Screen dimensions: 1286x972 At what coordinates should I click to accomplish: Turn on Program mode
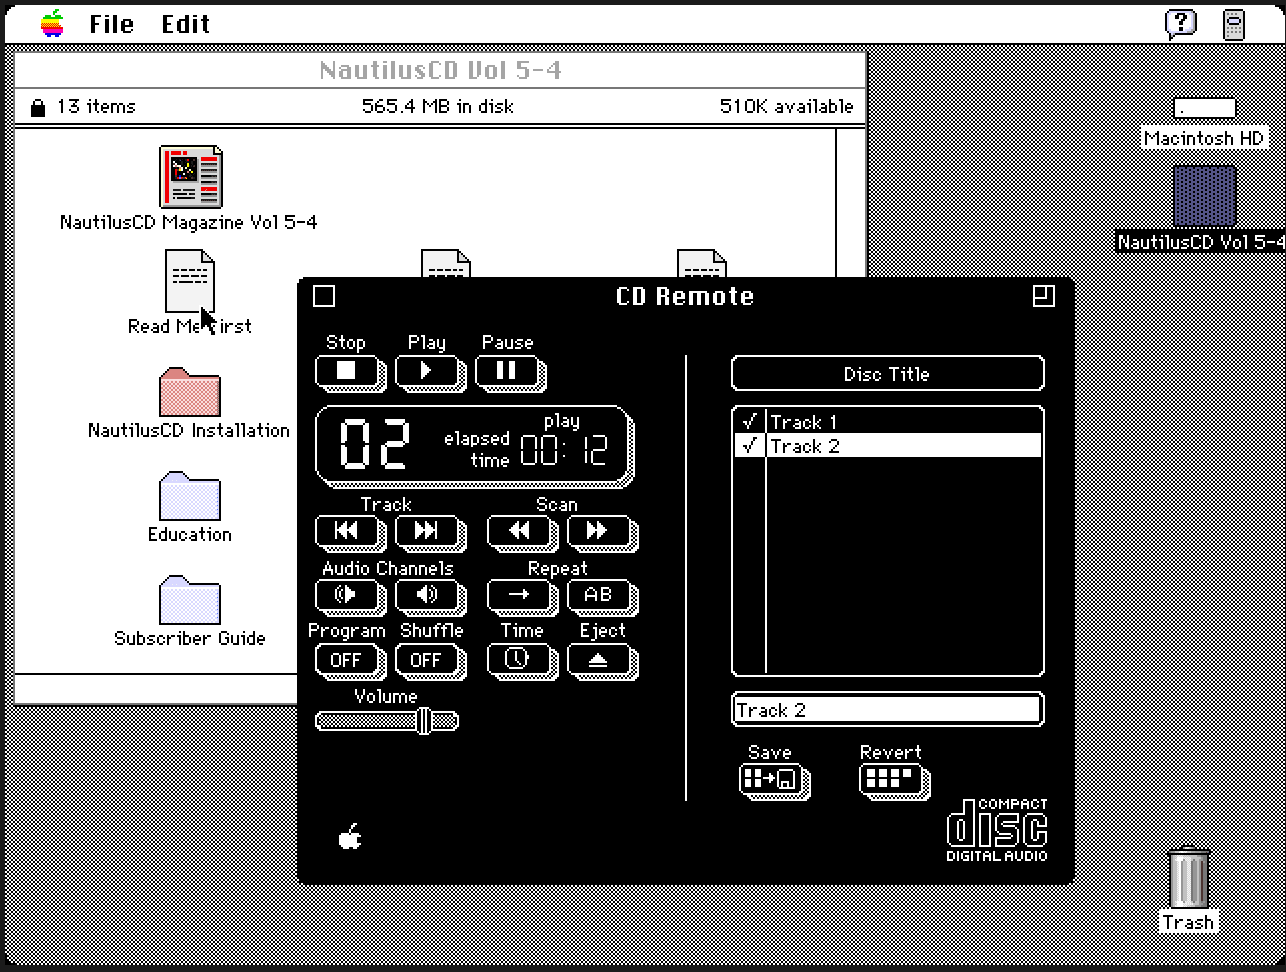point(349,660)
